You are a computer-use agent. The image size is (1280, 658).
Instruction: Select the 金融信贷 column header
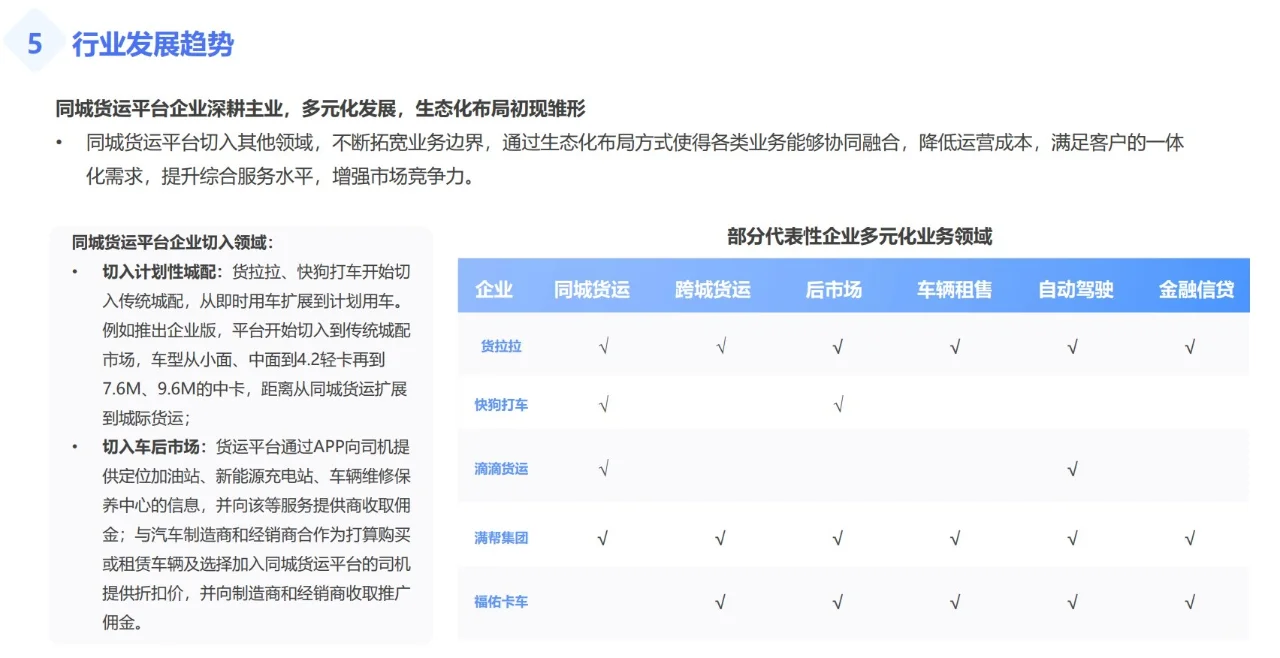[1196, 290]
